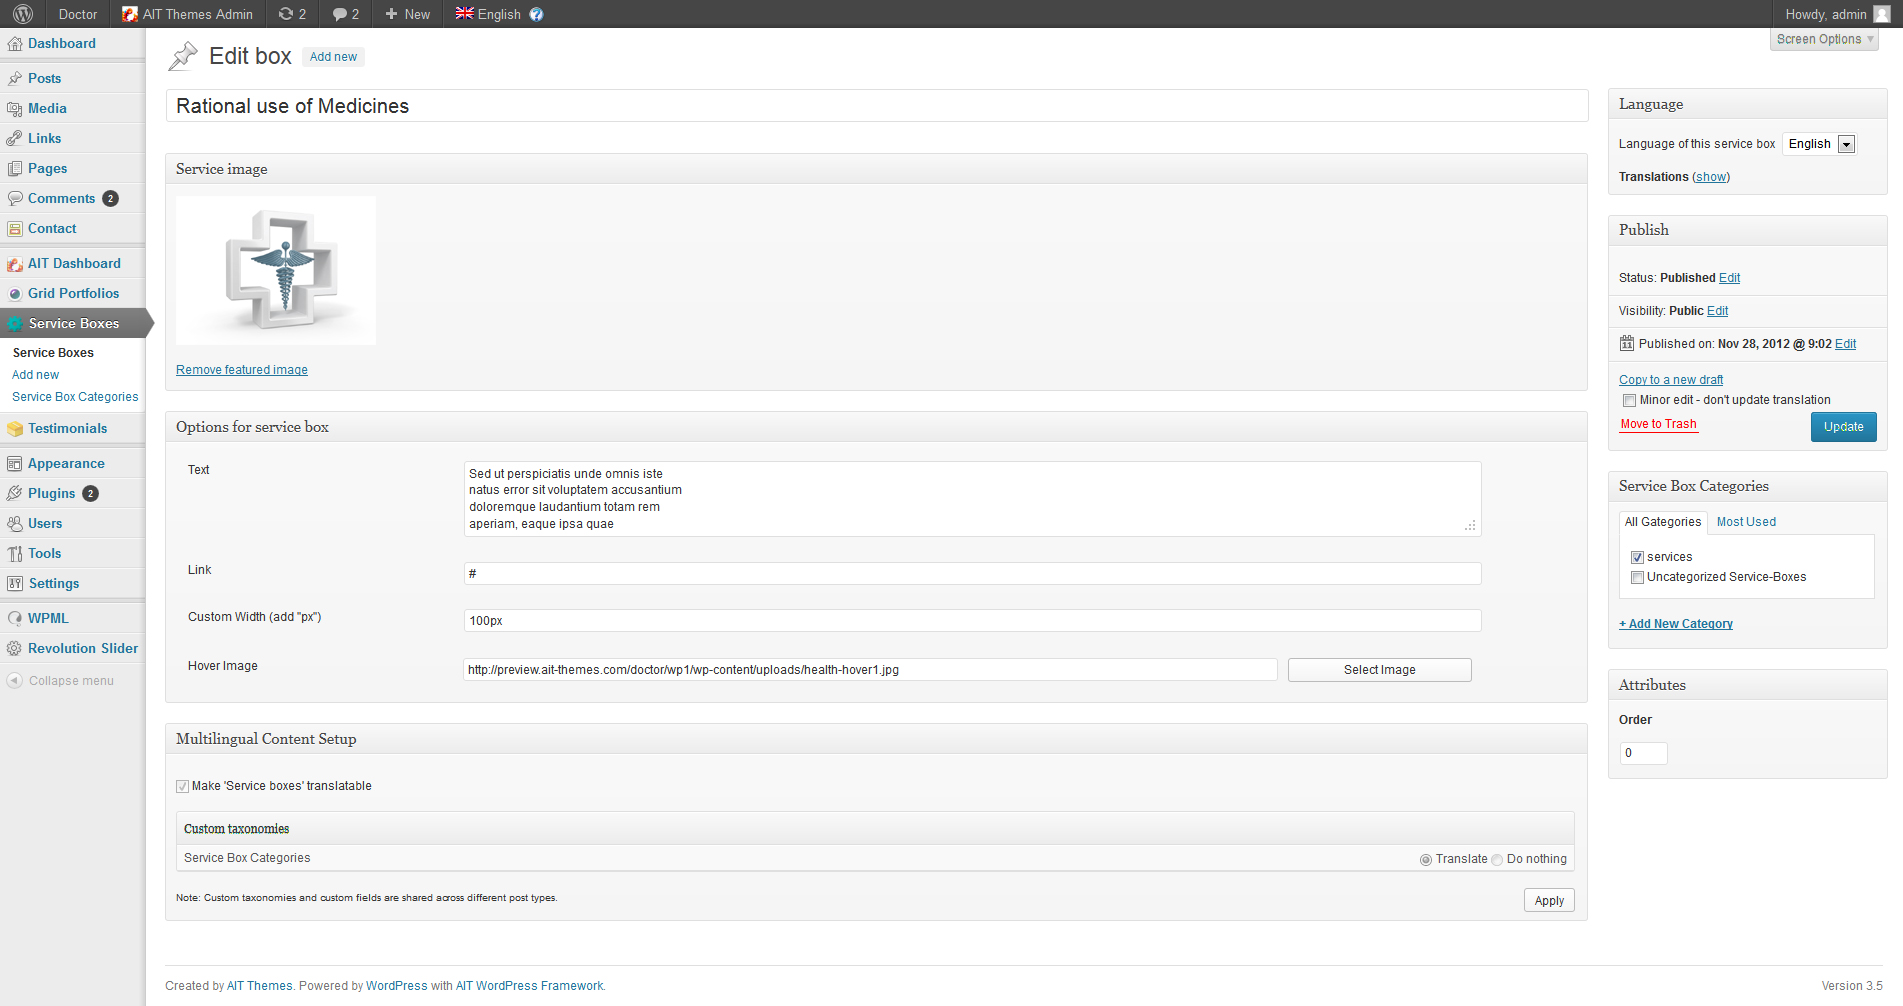Check Uncategorized Service-Boxes category
1903x1006 pixels.
click(1637, 578)
